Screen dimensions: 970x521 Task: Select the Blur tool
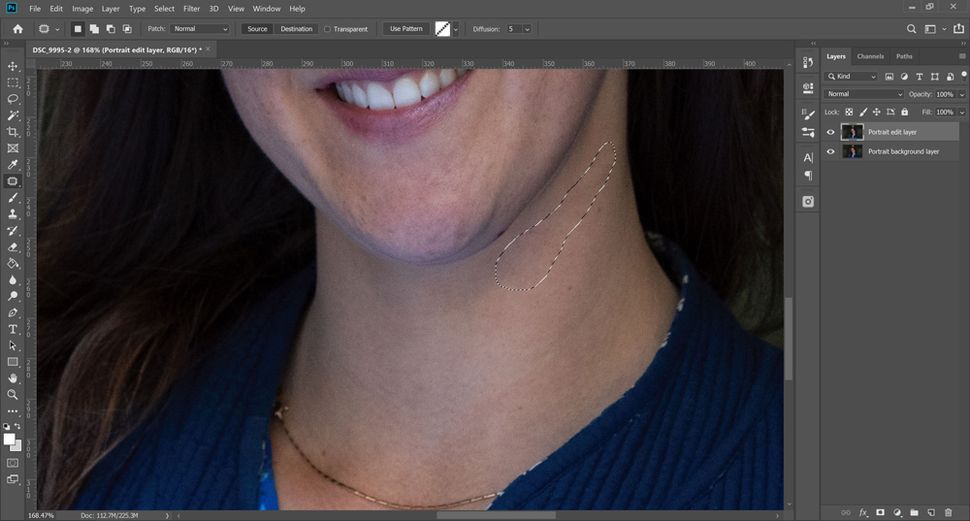[12, 280]
